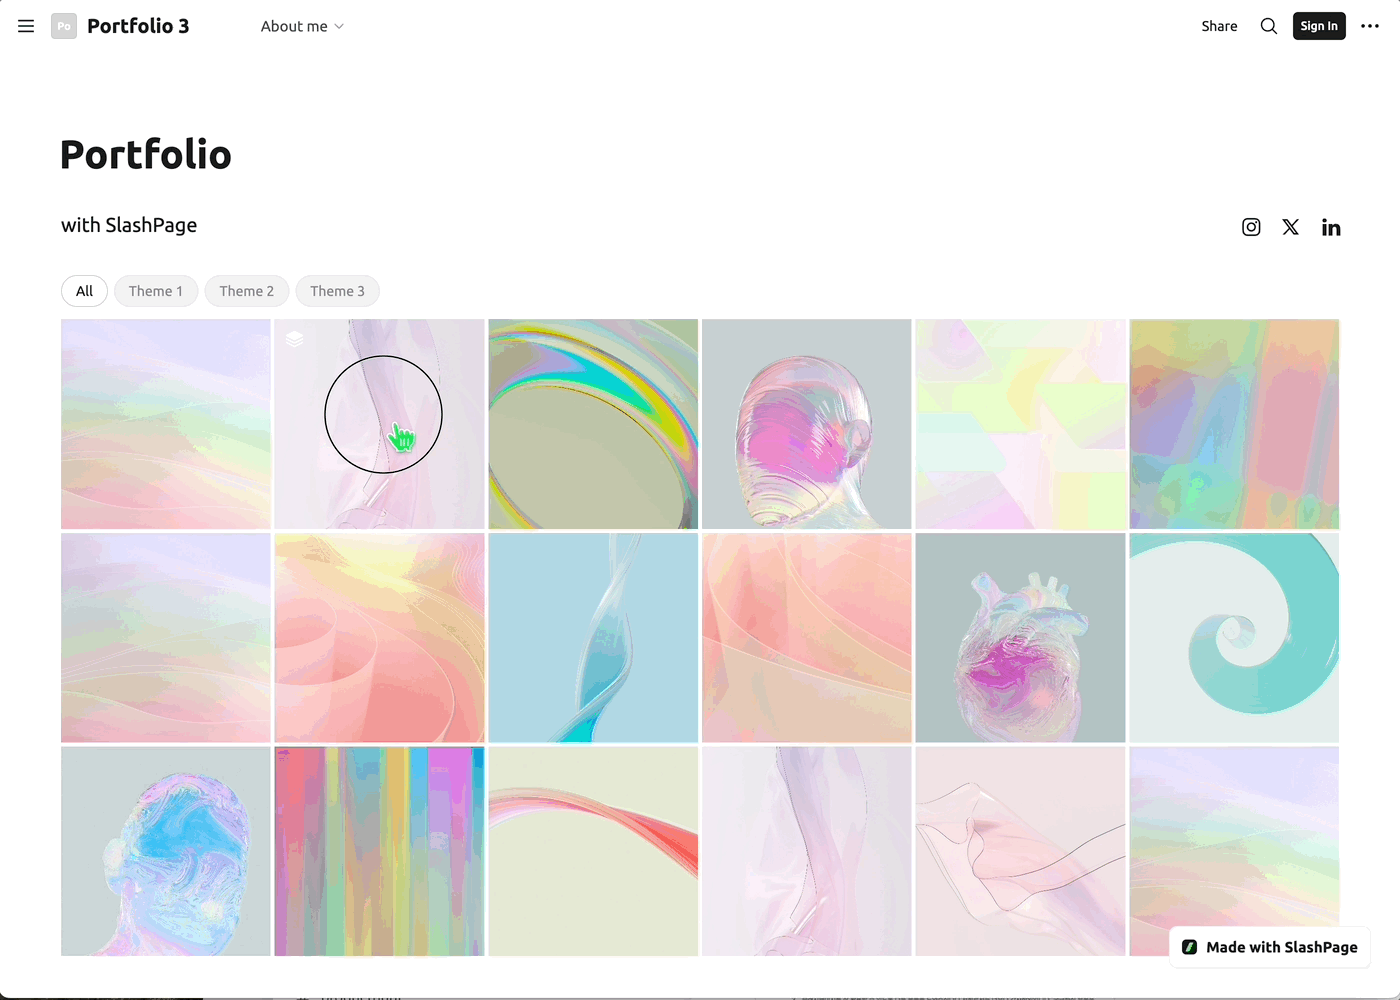The width and height of the screenshot is (1400, 1000).
Task: Open the search magnifier icon
Action: pos(1268,26)
